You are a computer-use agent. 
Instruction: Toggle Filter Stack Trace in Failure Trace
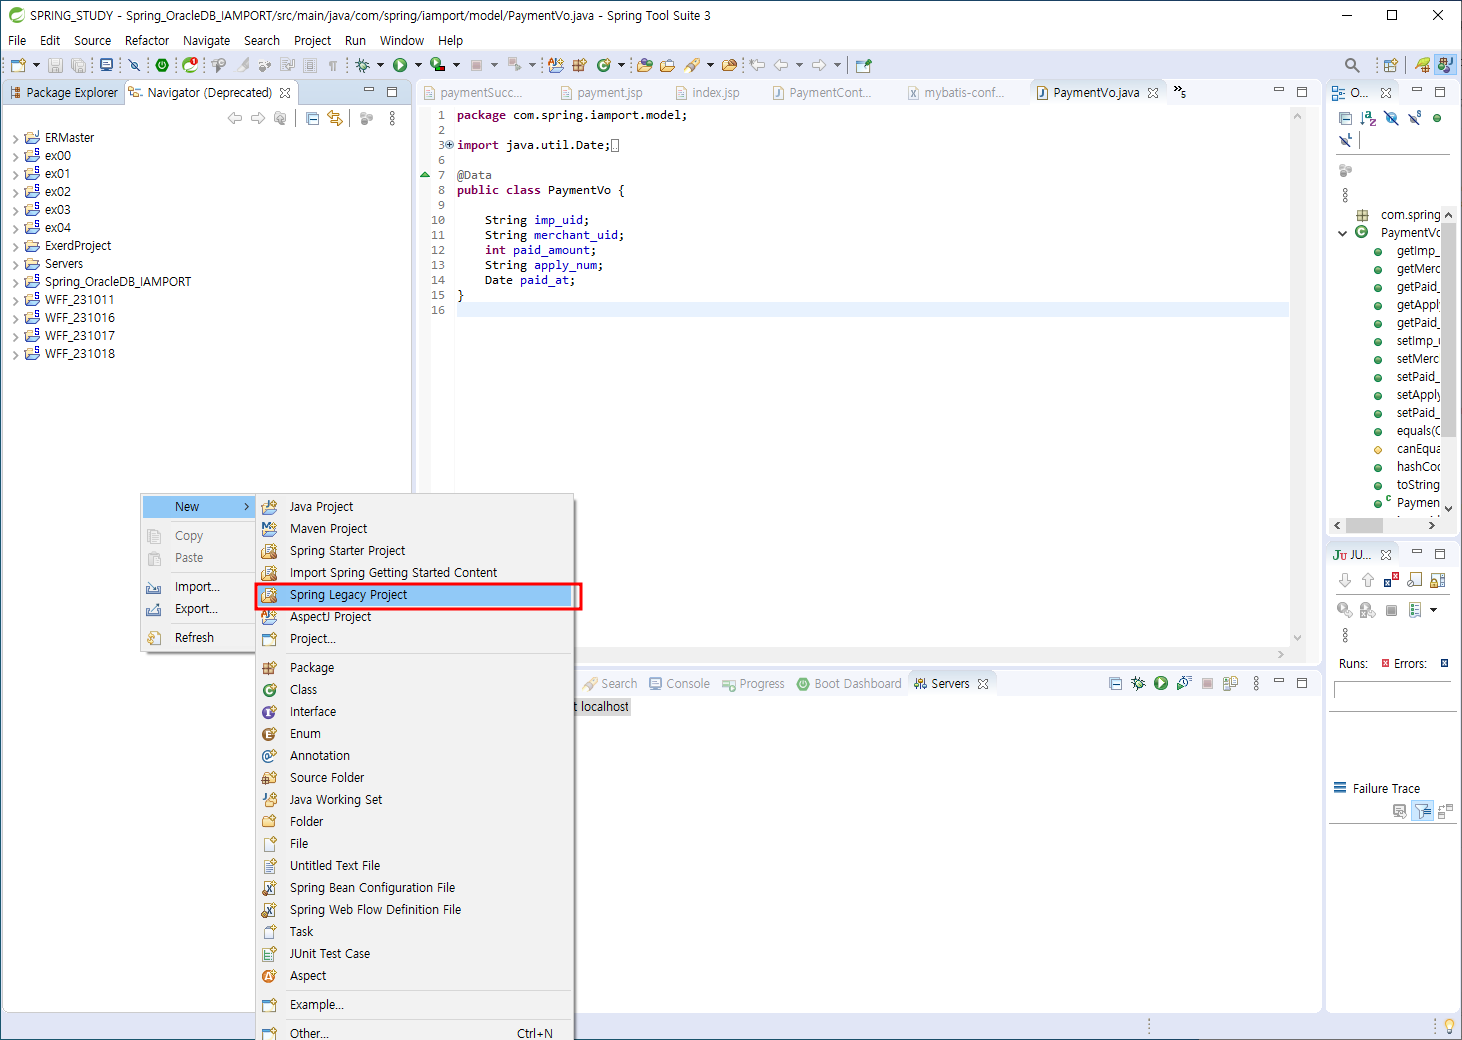pyautogui.click(x=1422, y=811)
